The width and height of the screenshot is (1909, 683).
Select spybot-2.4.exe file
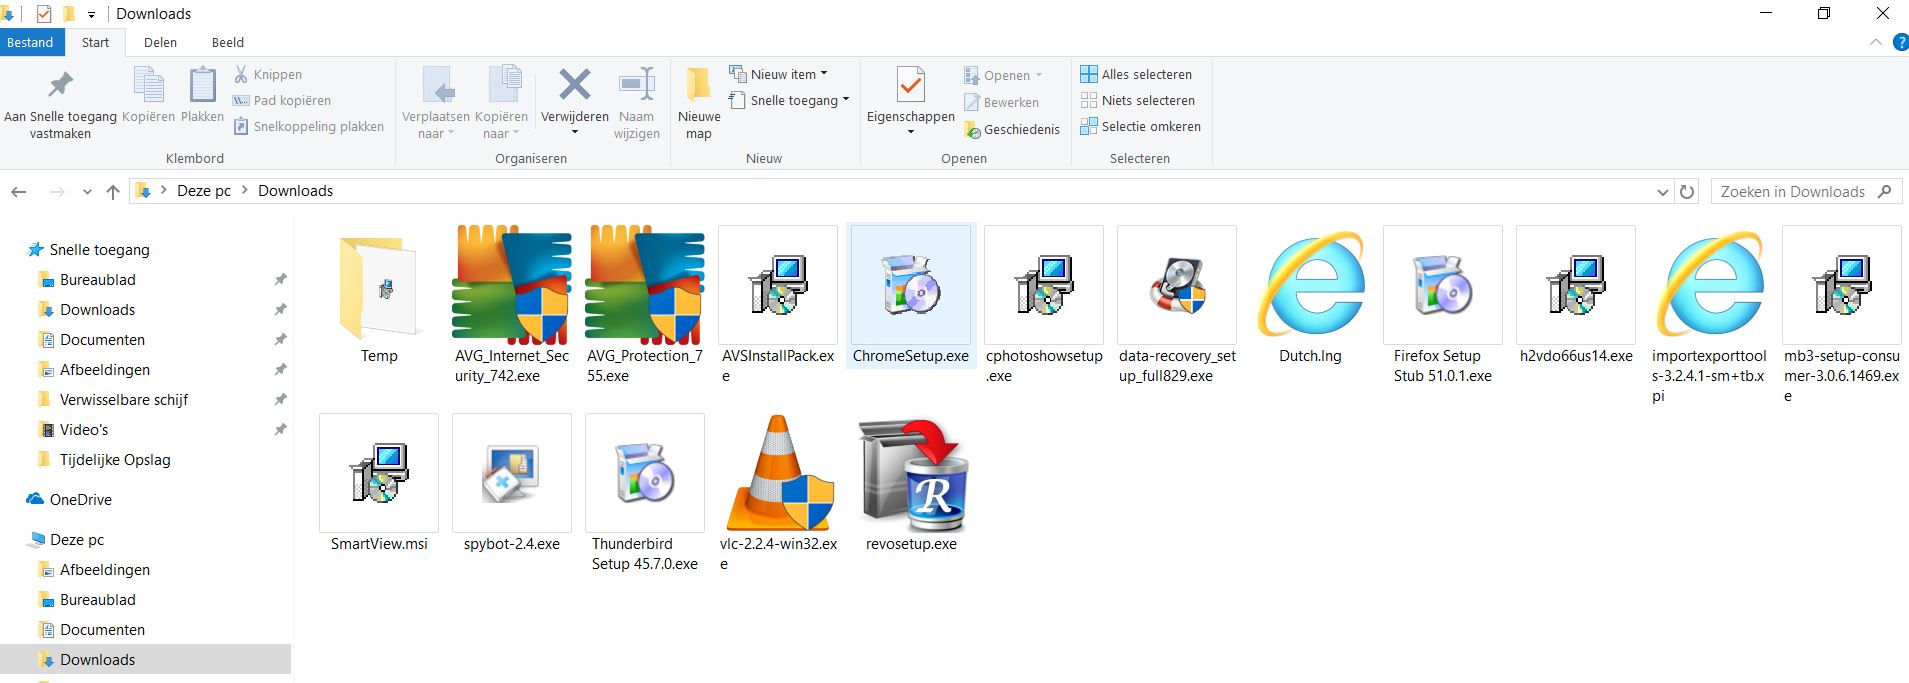pos(511,484)
